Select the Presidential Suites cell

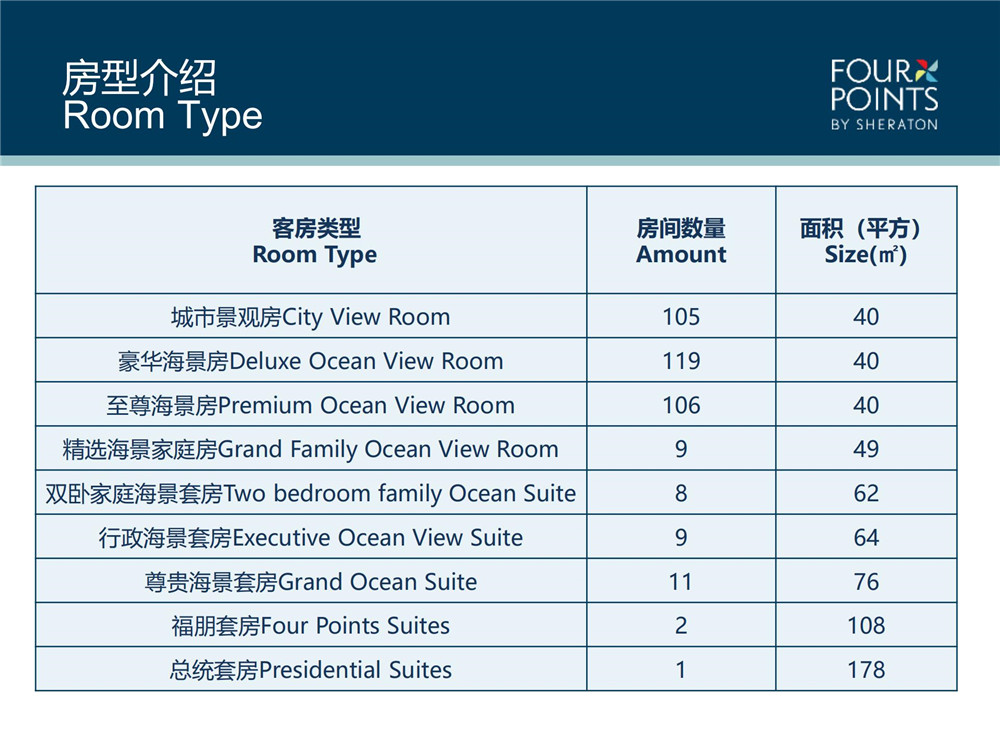pyautogui.click(x=311, y=670)
